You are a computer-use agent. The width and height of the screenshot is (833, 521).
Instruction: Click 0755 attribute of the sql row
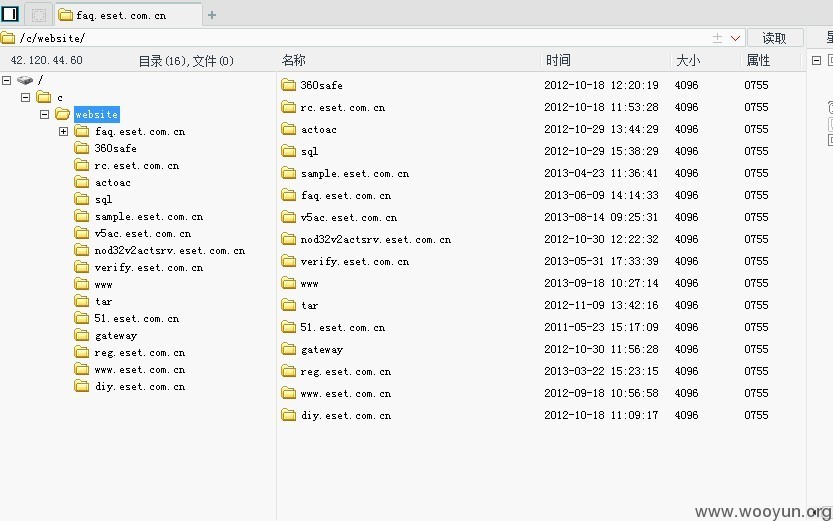[756, 151]
